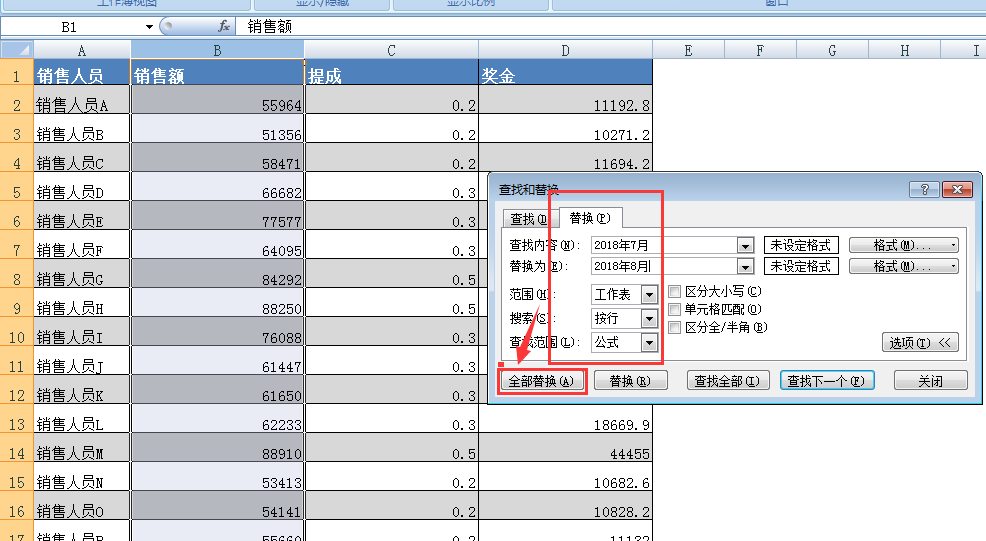Image resolution: width=986 pixels, height=541 pixels.
Task: Click the 替换为 text input field
Action: (x=663, y=266)
